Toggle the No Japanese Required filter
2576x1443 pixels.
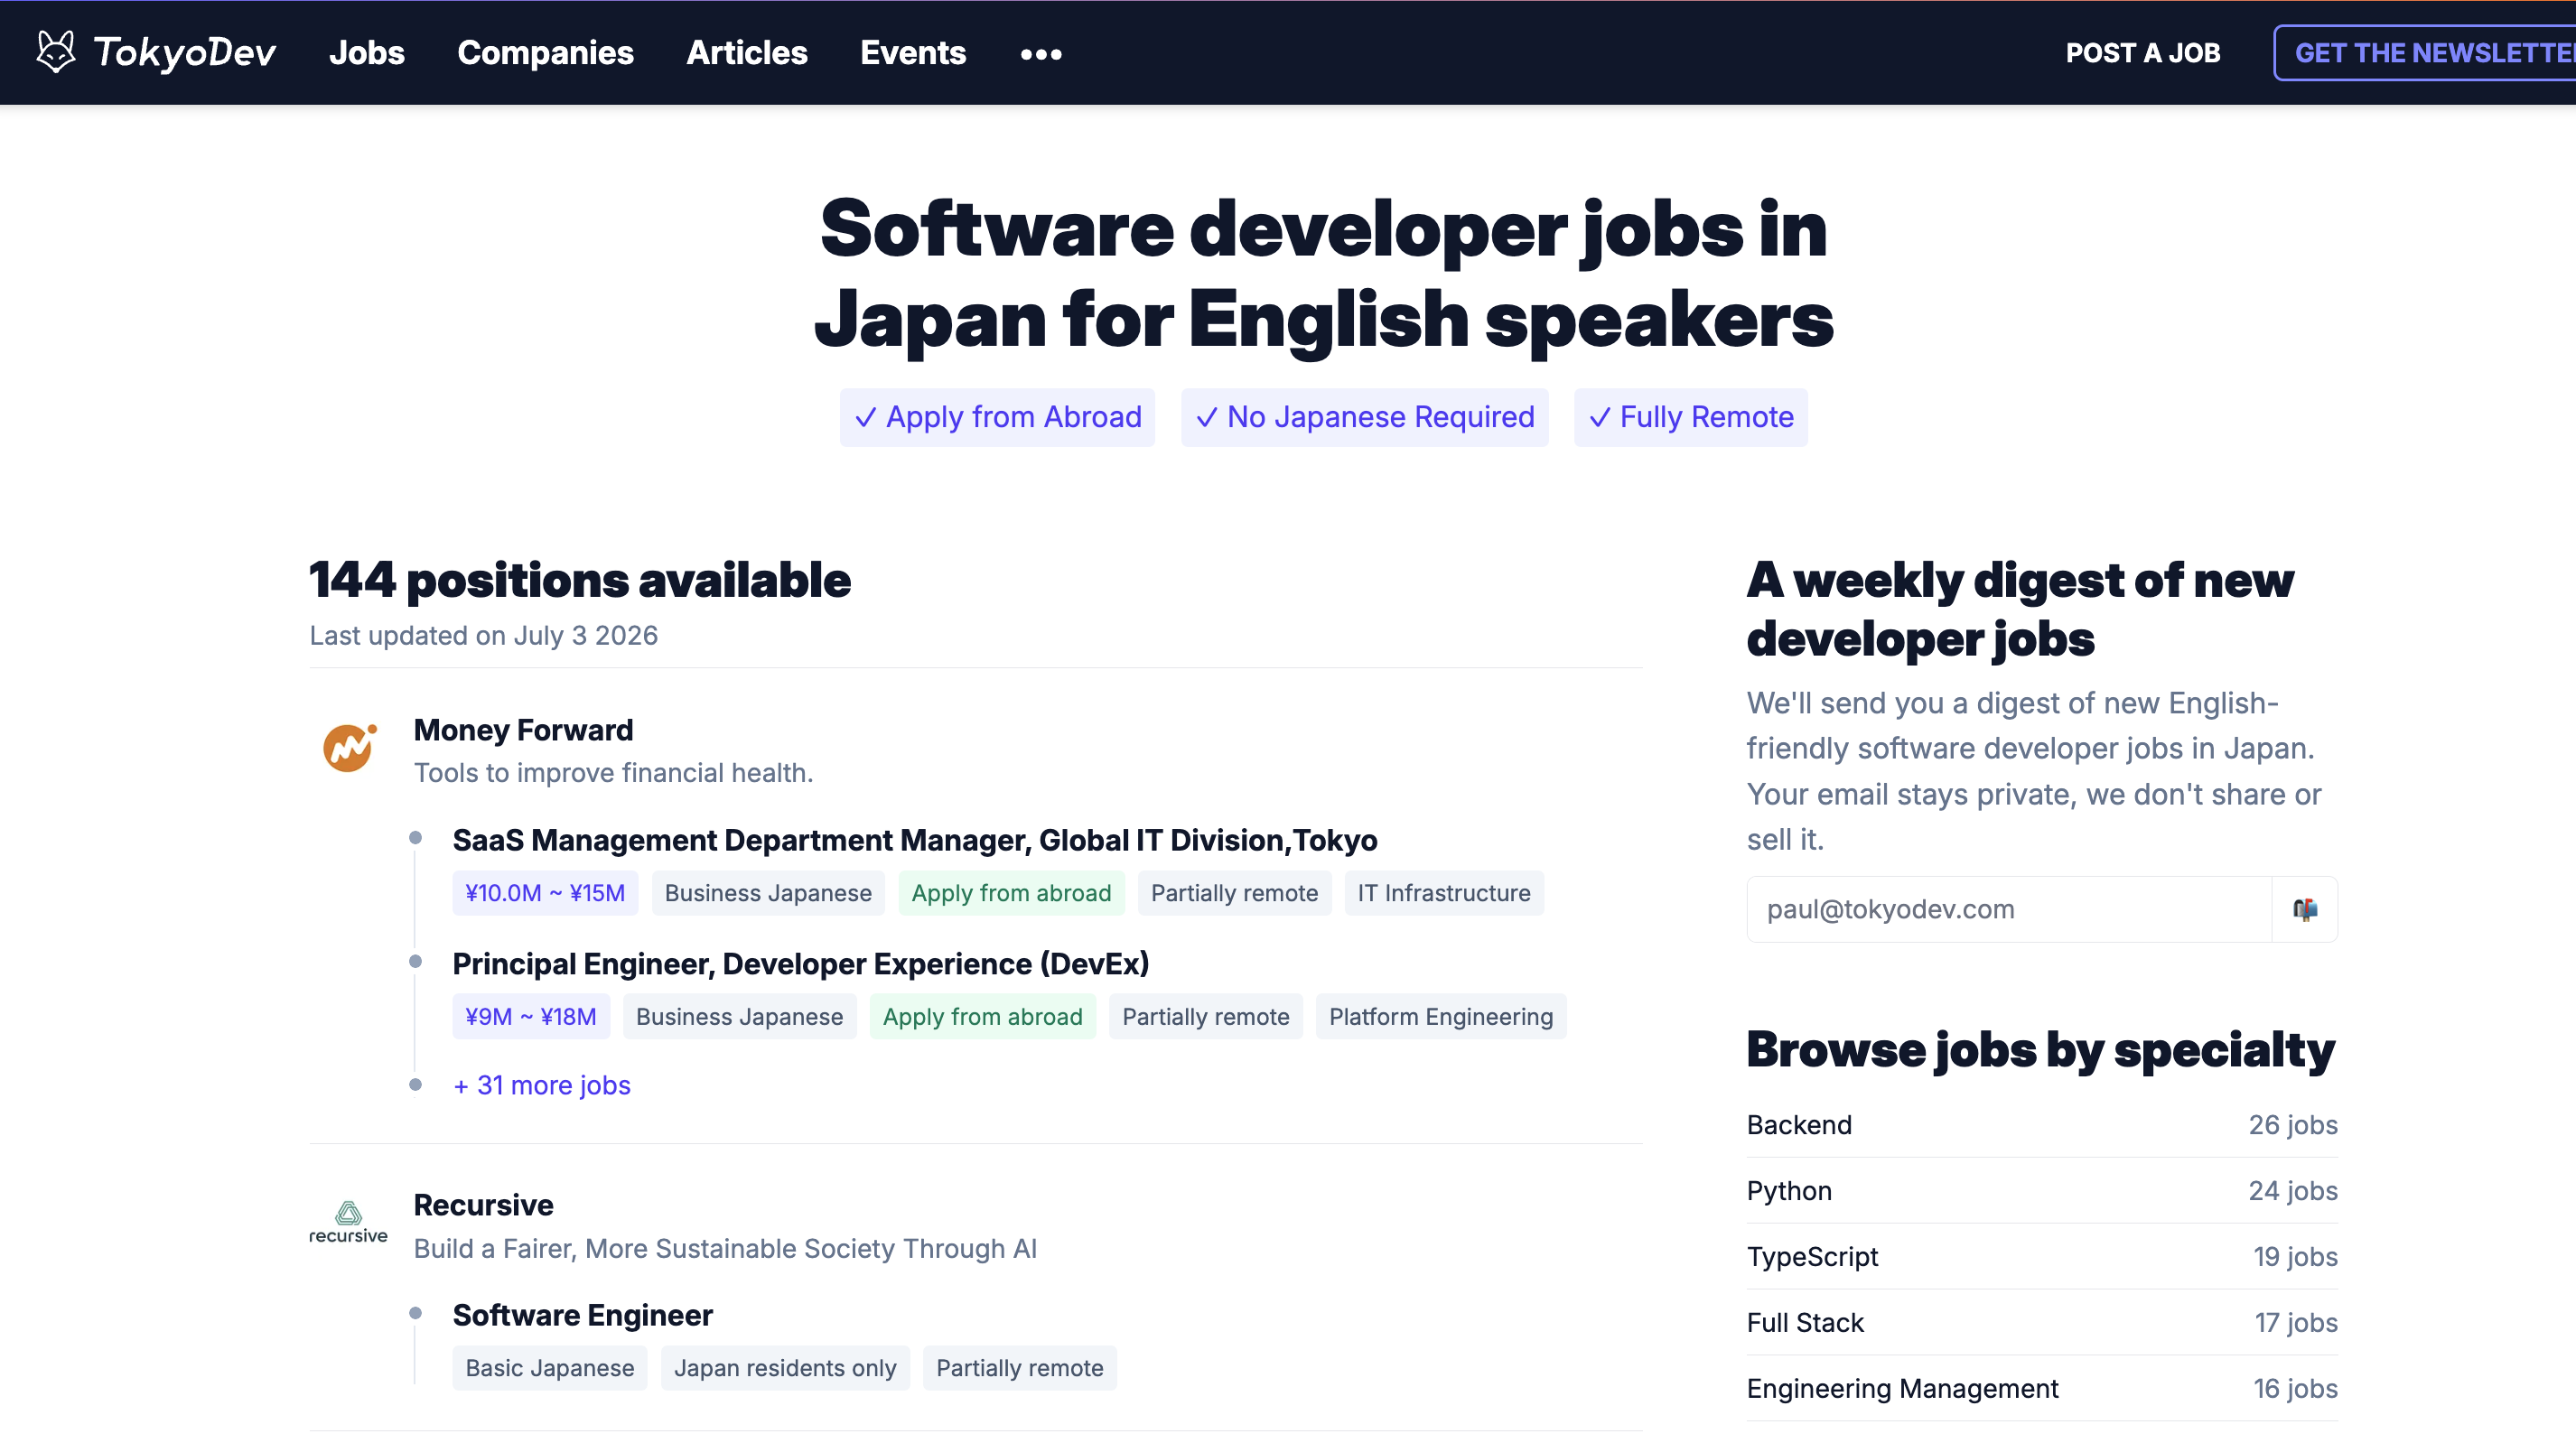coord(1364,417)
